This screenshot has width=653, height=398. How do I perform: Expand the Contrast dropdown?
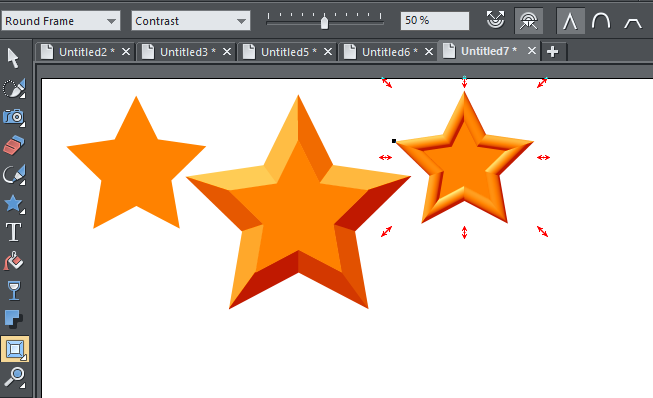191,21
